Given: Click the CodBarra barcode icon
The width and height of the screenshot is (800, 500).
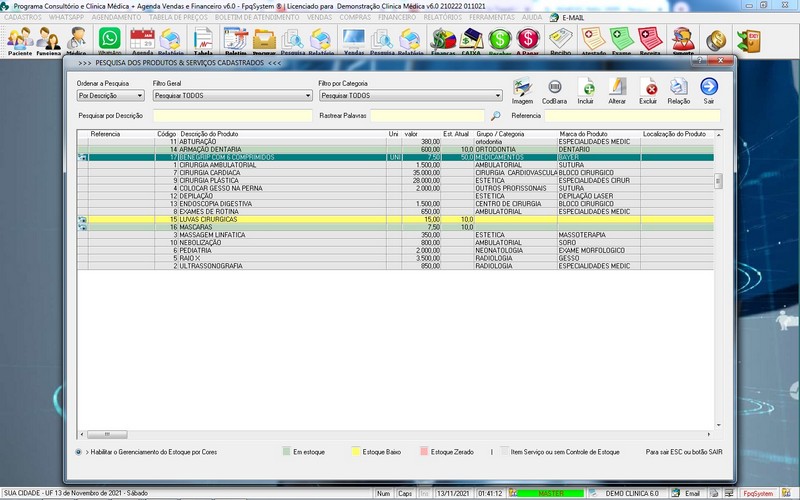Looking at the screenshot, I should click(x=554, y=91).
